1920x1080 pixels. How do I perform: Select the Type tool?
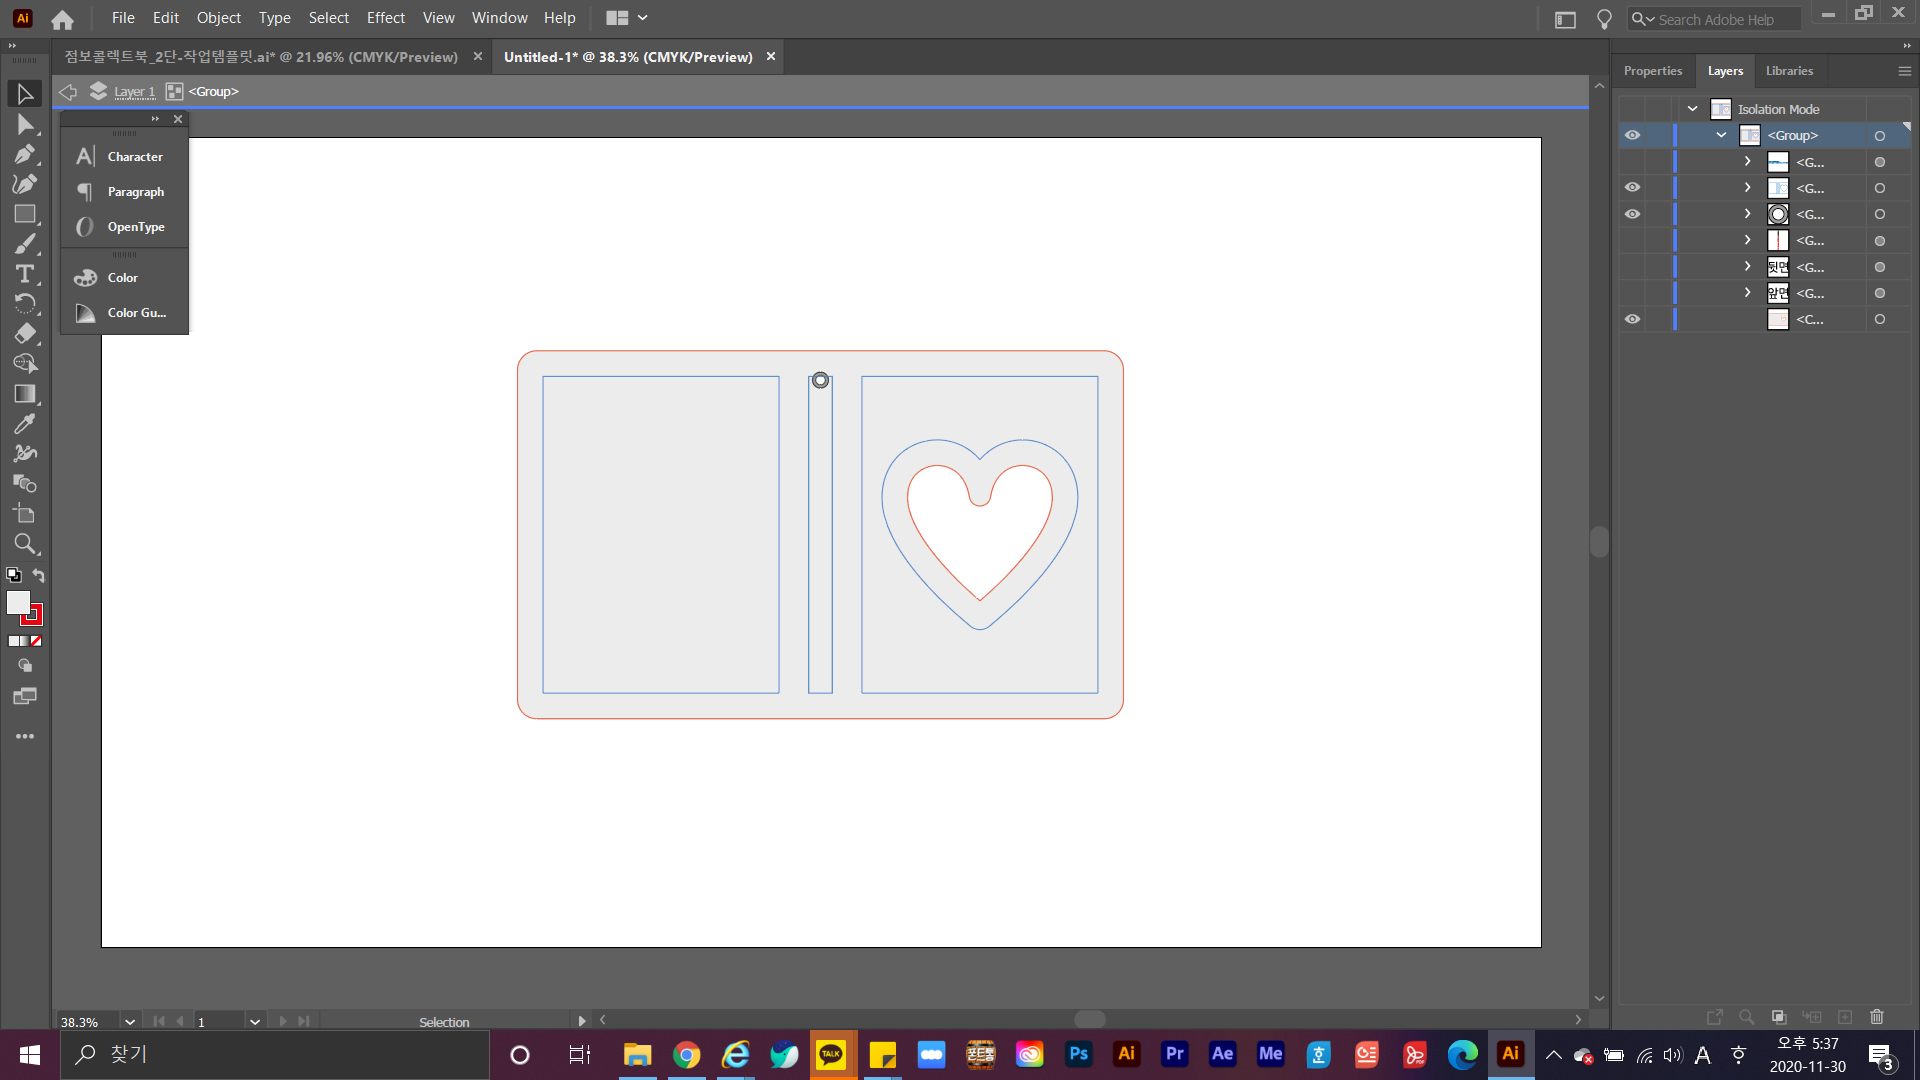coord(24,274)
